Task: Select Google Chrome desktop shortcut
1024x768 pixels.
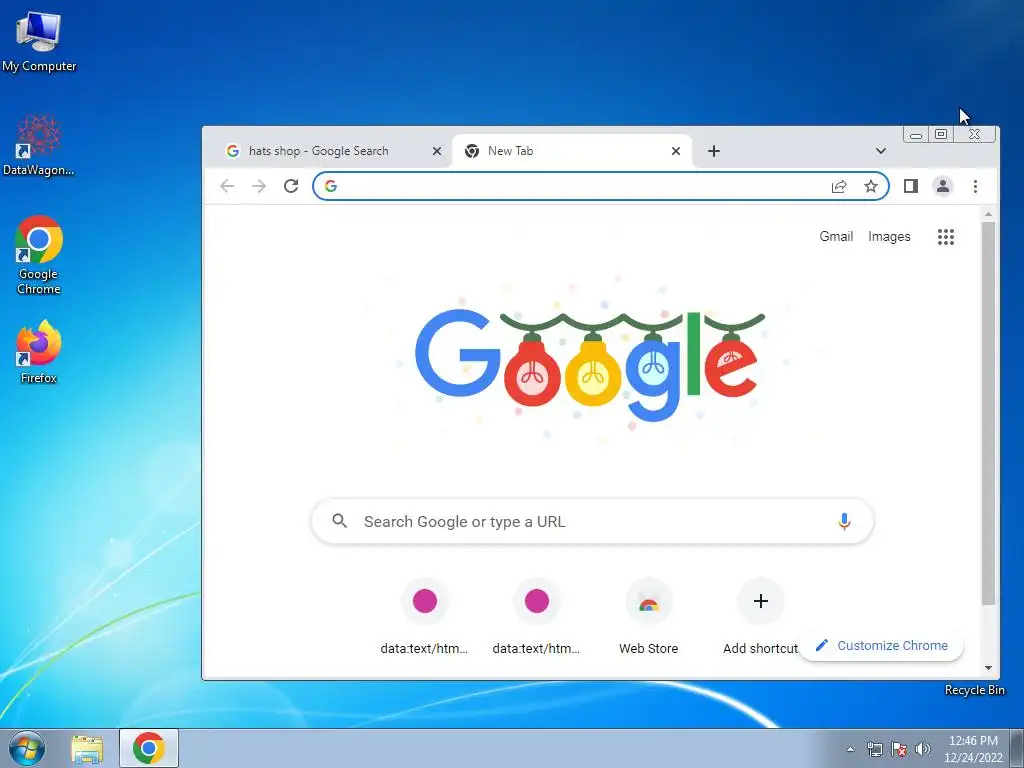Action: [x=39, y=255]
